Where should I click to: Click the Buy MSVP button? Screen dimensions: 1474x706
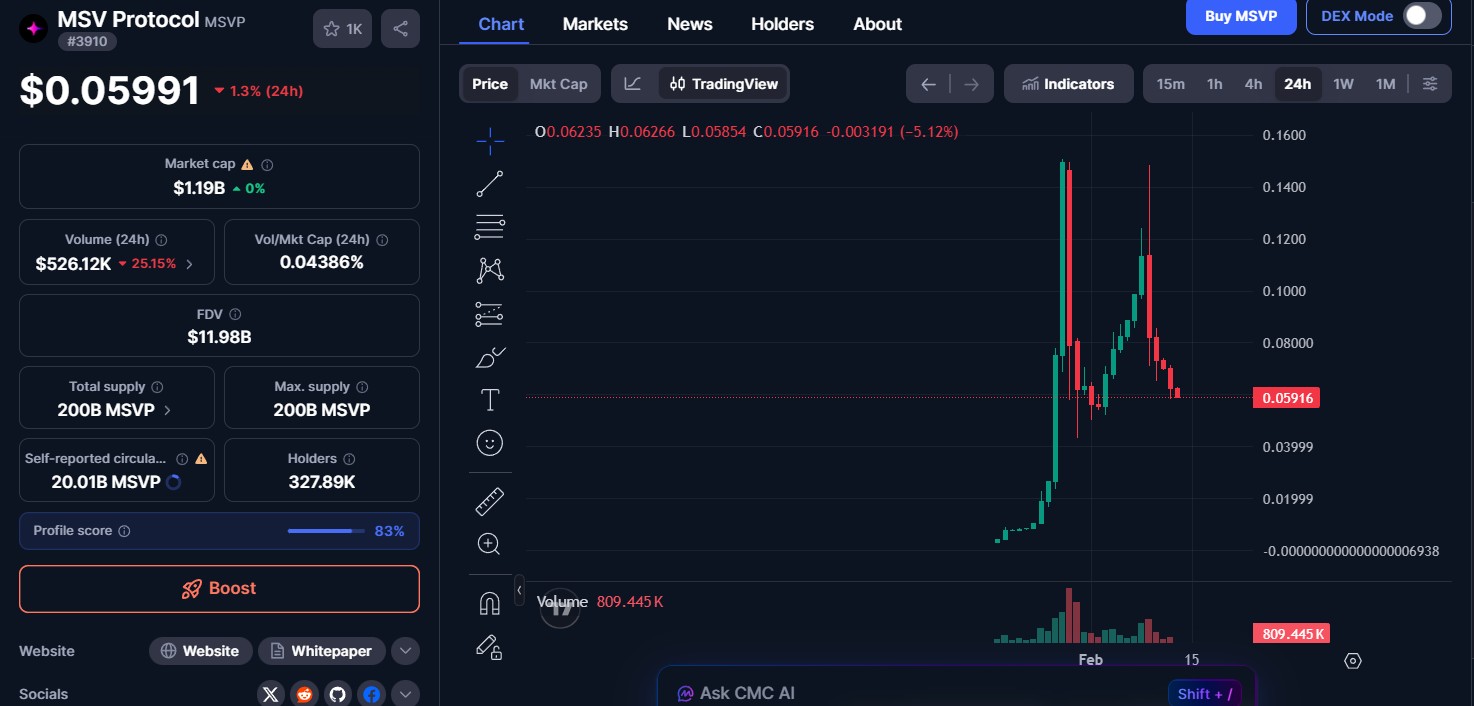coord(1241,16)
